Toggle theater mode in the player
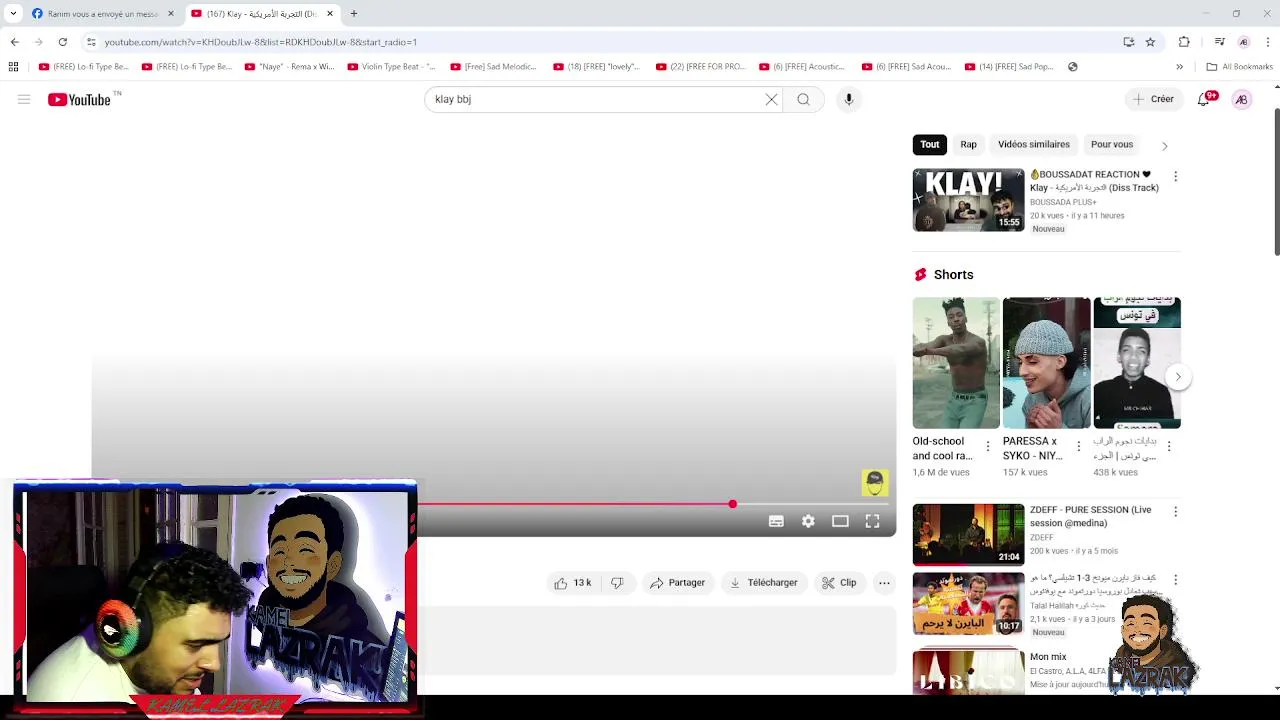Image resolution: width=1280 pixels, height=720 pixels. 840,521
